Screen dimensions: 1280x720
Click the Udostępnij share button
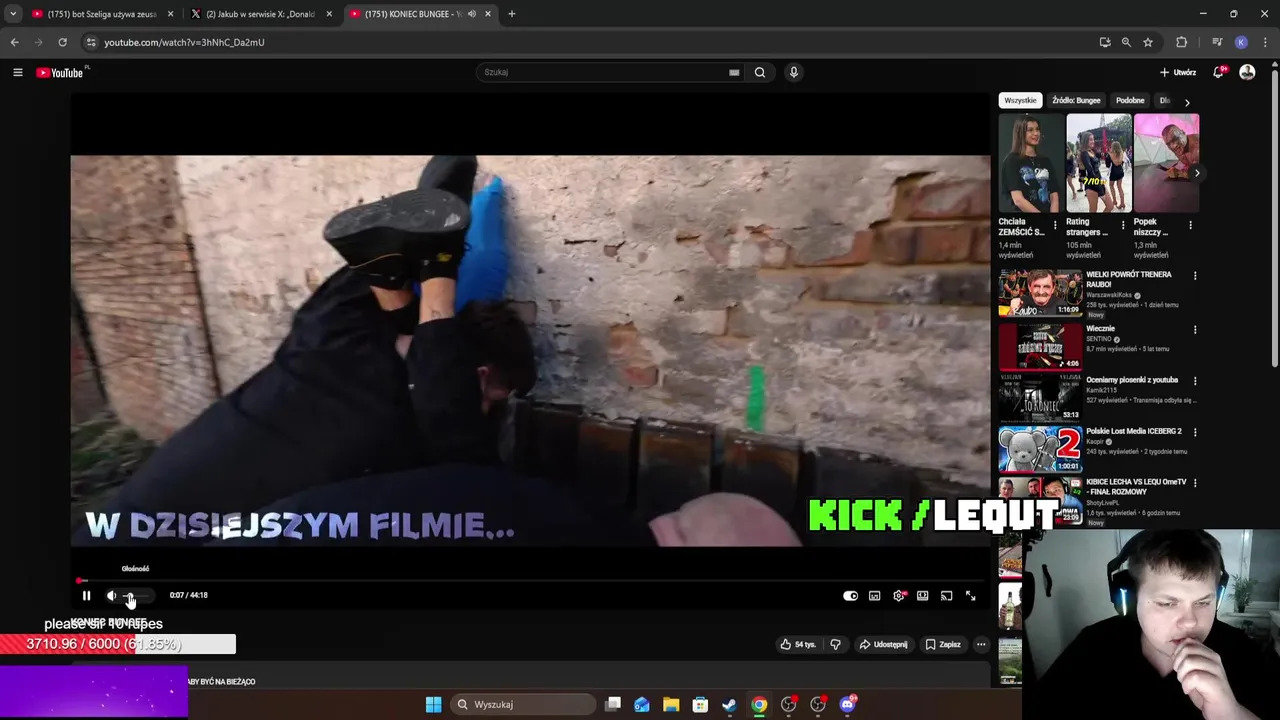tap(883, 645)
